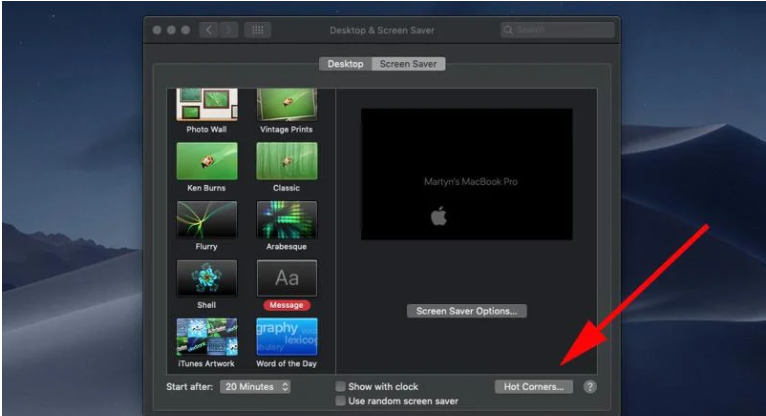Pick the Flurry screen saver
Image resolution: width=766 pixels, height=416 pixels.
[x=207, y=220]
